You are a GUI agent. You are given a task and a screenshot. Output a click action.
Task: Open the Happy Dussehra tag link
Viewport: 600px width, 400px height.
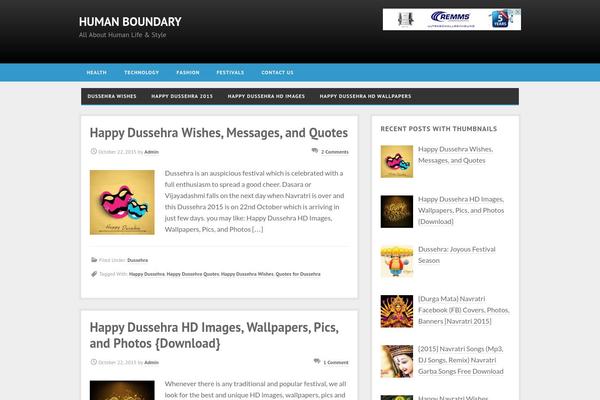coord(147,274)
